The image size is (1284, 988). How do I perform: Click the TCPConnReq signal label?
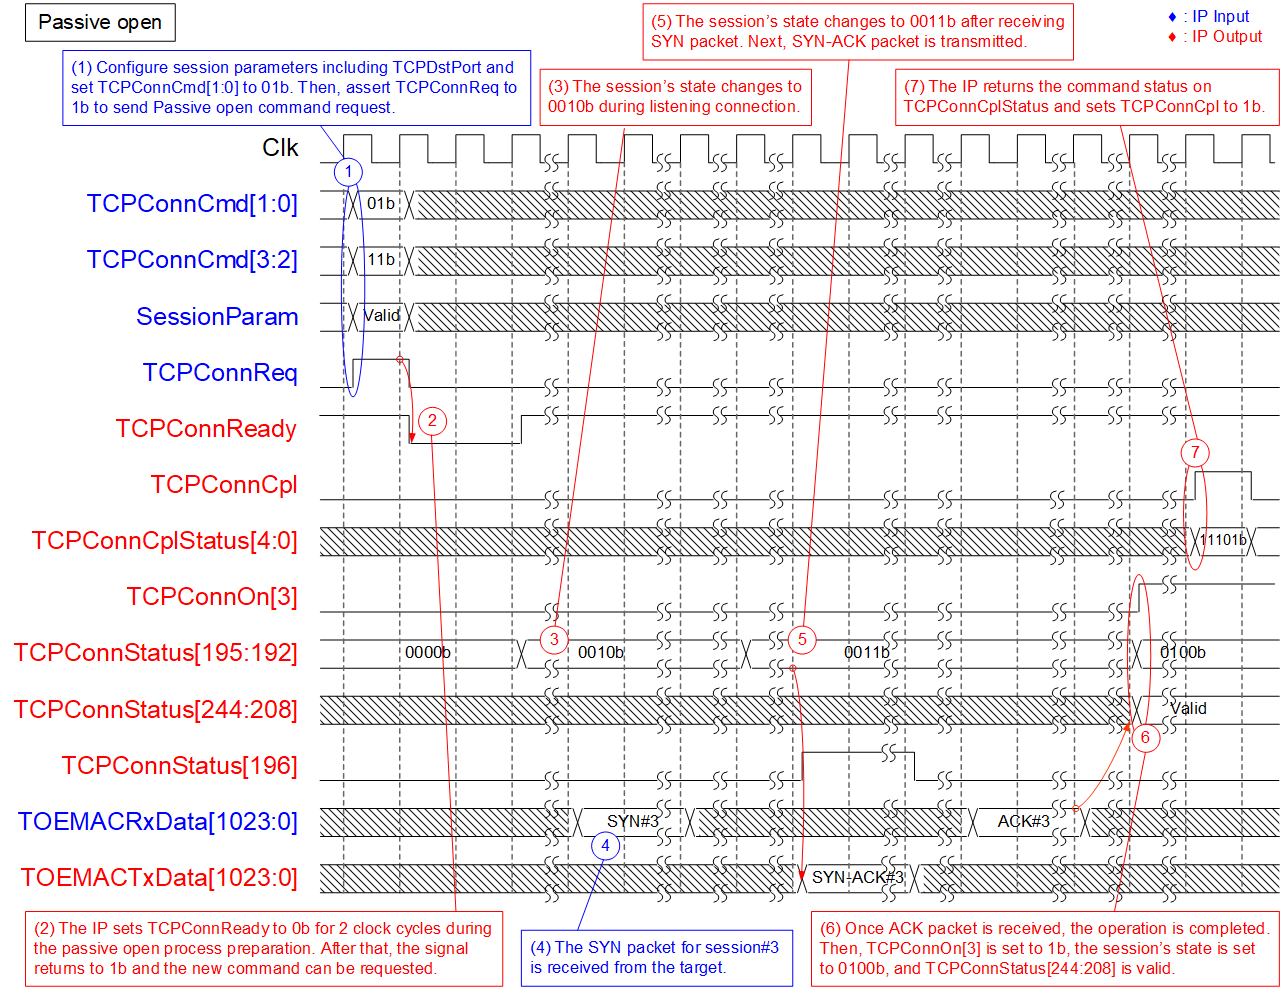pos(220,373)
